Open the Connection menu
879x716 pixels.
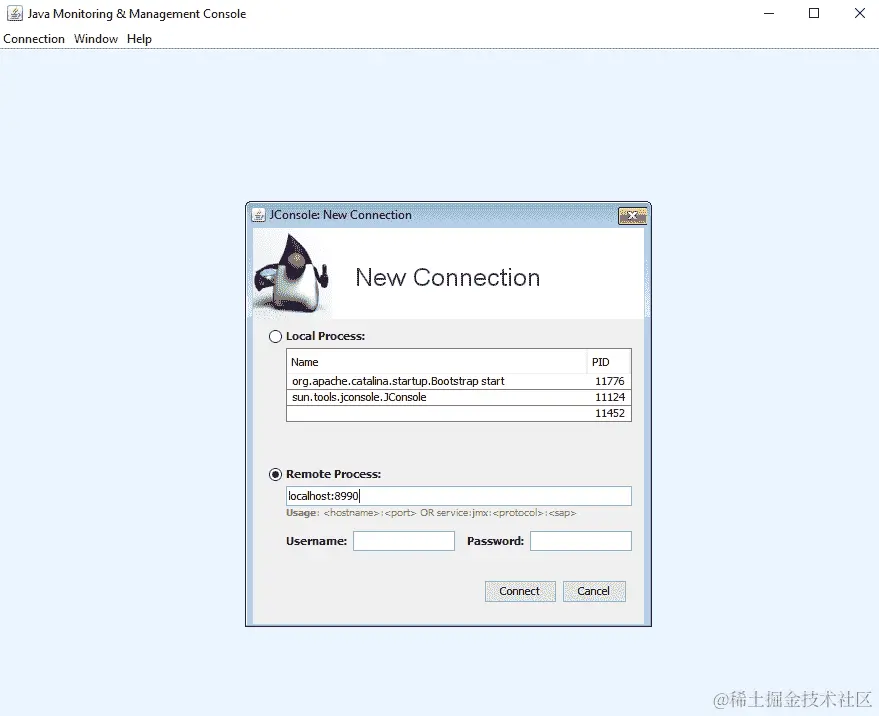click(x=34, y=39)
